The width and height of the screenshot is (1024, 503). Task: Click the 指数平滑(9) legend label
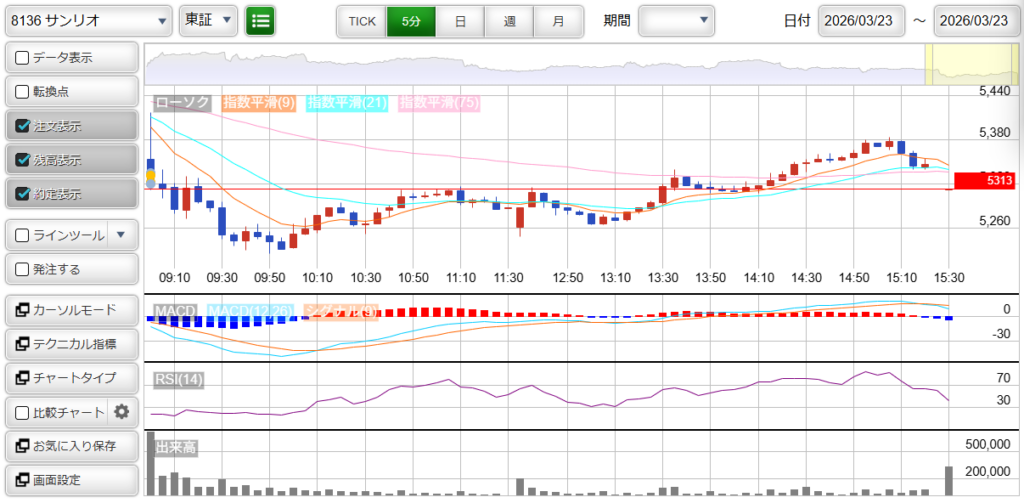coord(258,102)
